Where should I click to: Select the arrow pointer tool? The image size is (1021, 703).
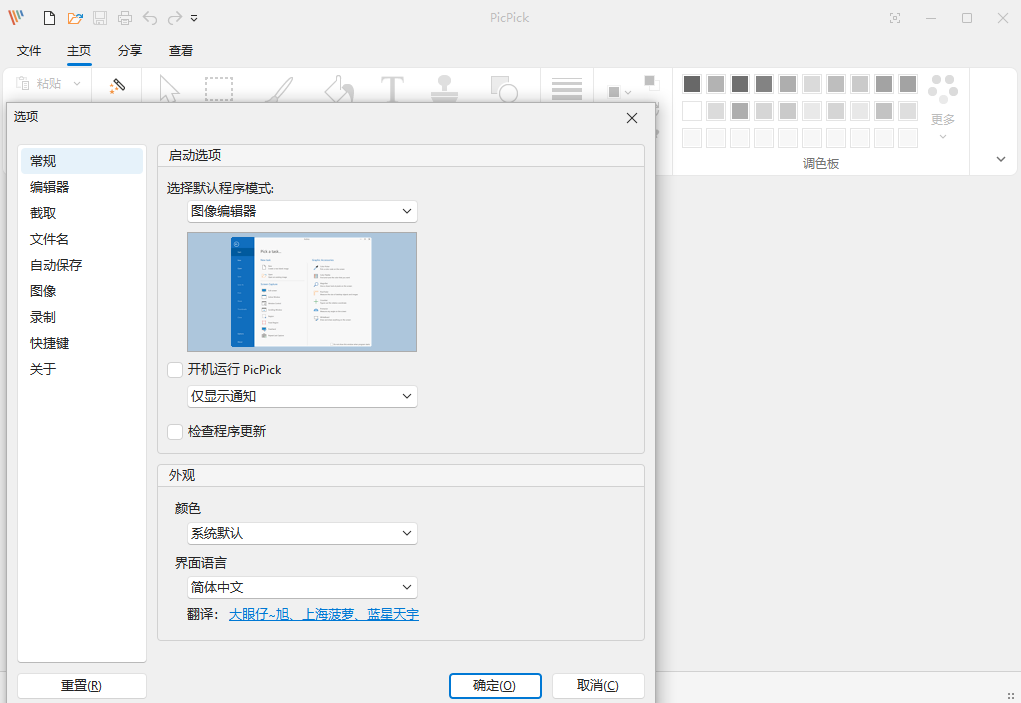169,88
